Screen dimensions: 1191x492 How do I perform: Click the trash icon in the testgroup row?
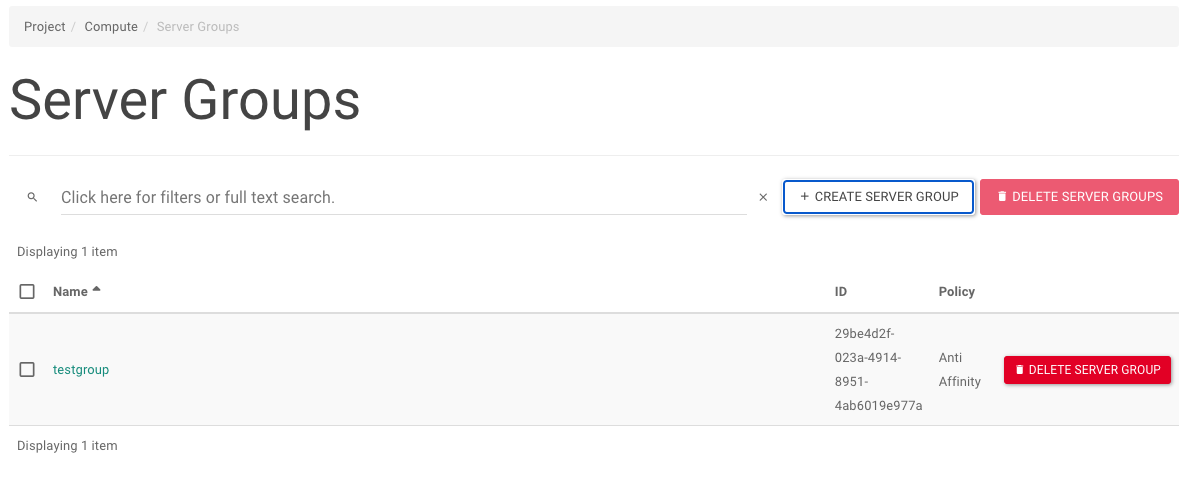[1019, 370]
